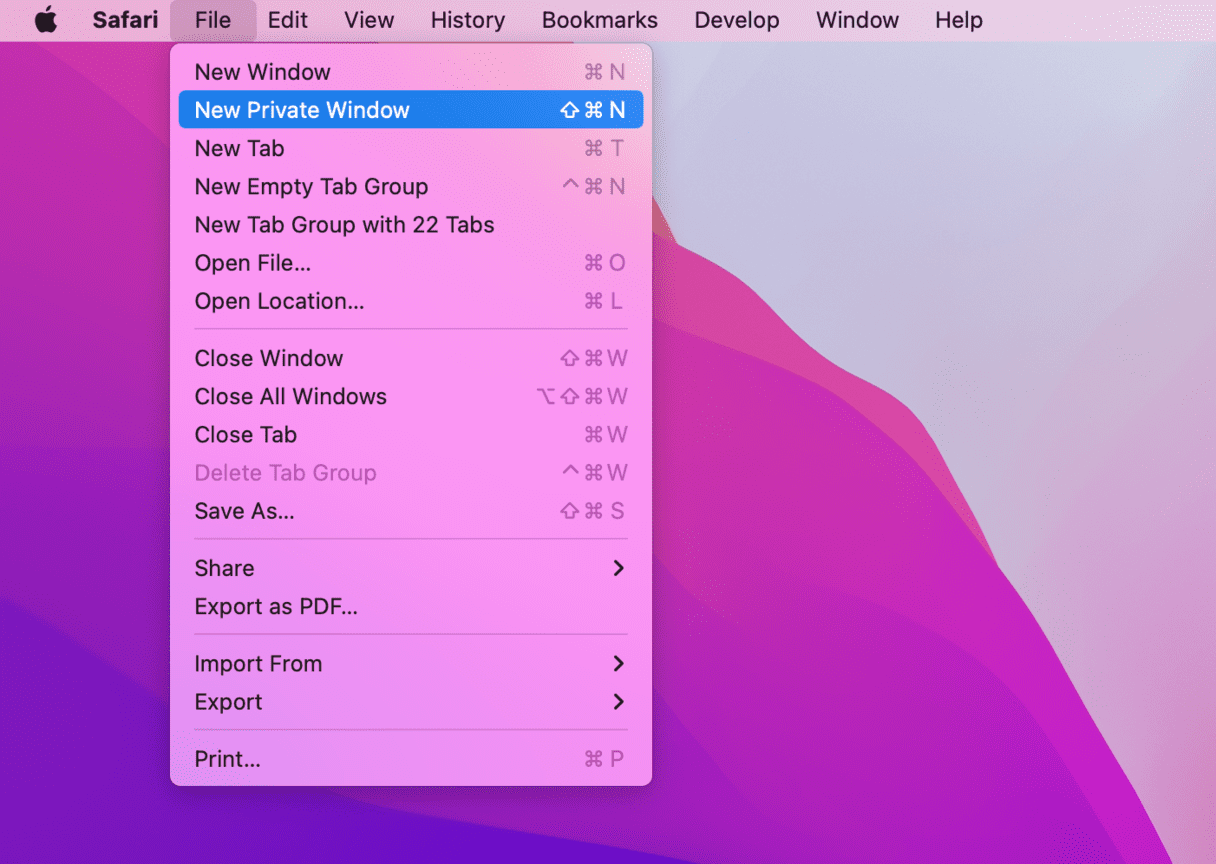The width and height of the screenshot is (1216, 864).
Task: Expand the Export submenu chevron
Action: point(618,702)
